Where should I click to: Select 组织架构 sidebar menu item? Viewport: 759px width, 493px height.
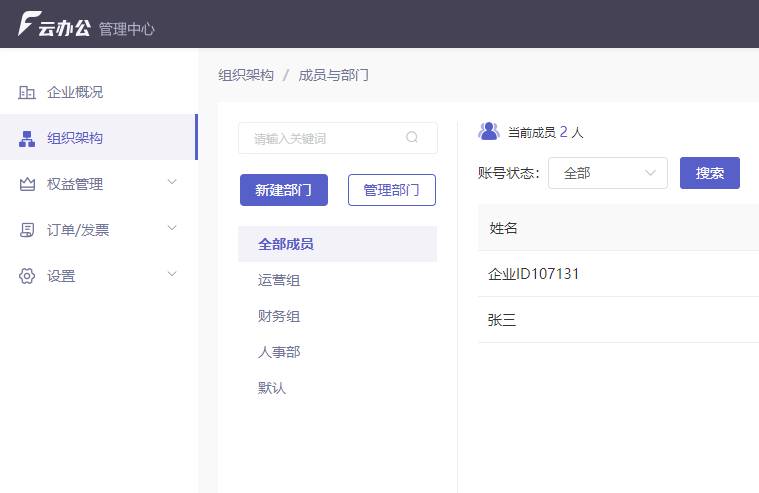pyautogui.click(x=99, y=138)
